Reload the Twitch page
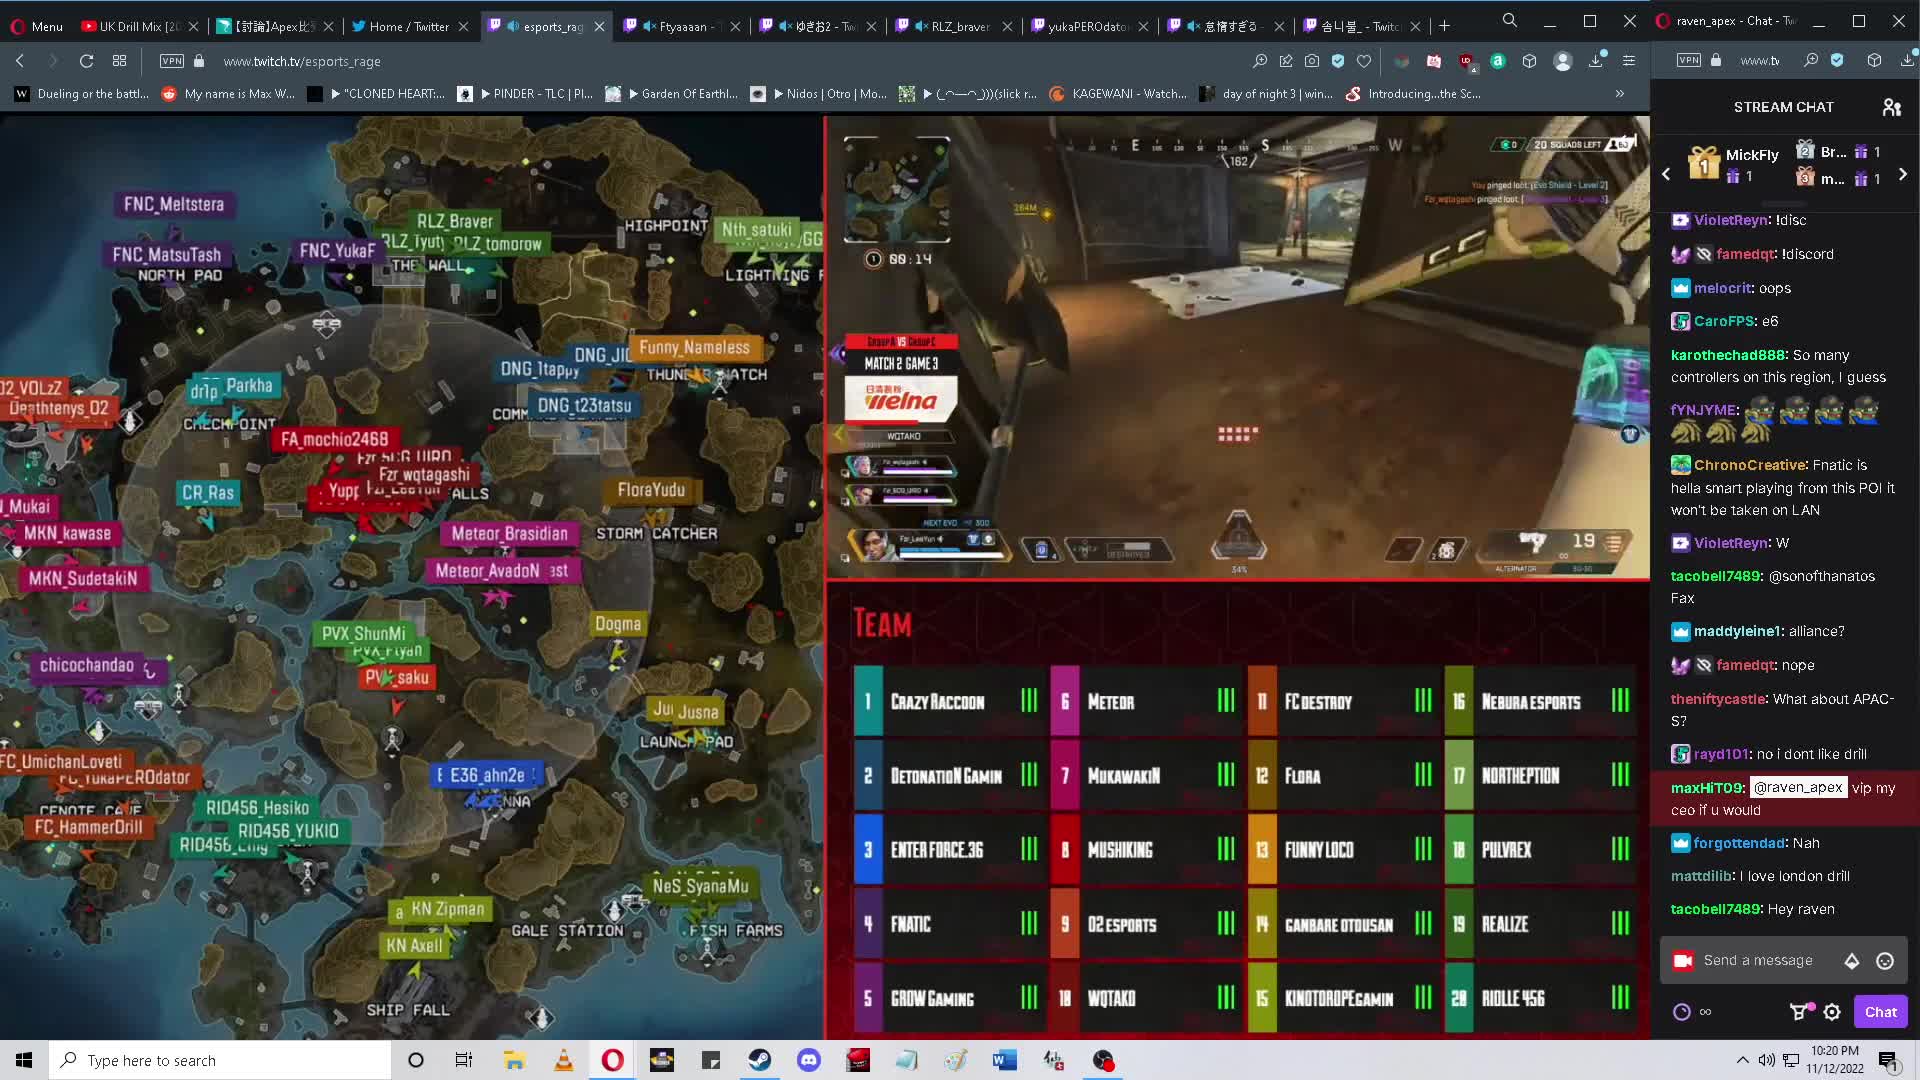The width and height of the screenshot is (1920, 1080). [86, 61]
